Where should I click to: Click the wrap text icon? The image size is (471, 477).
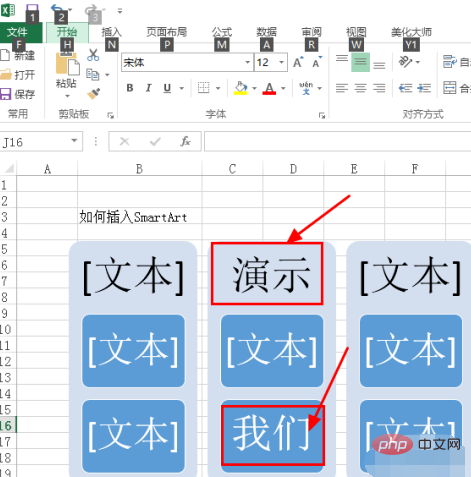[450, 62]
